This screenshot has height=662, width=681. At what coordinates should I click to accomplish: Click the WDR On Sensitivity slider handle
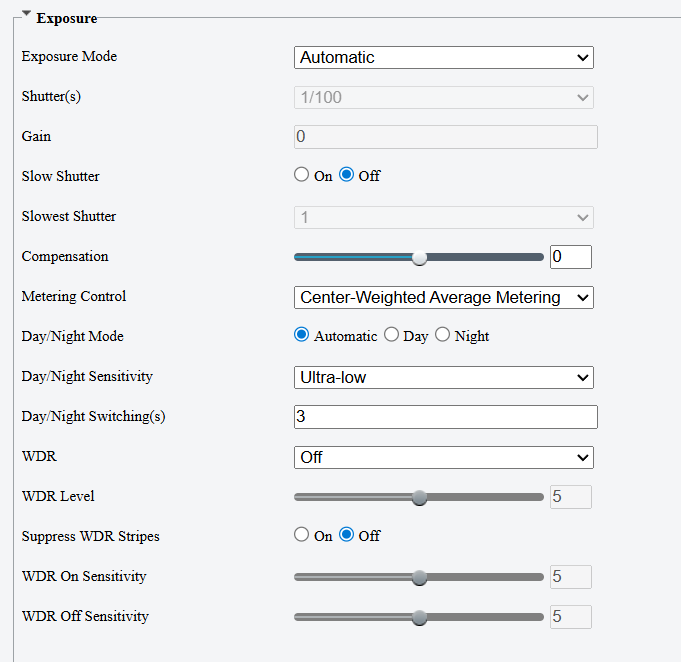tap(420, 577)
